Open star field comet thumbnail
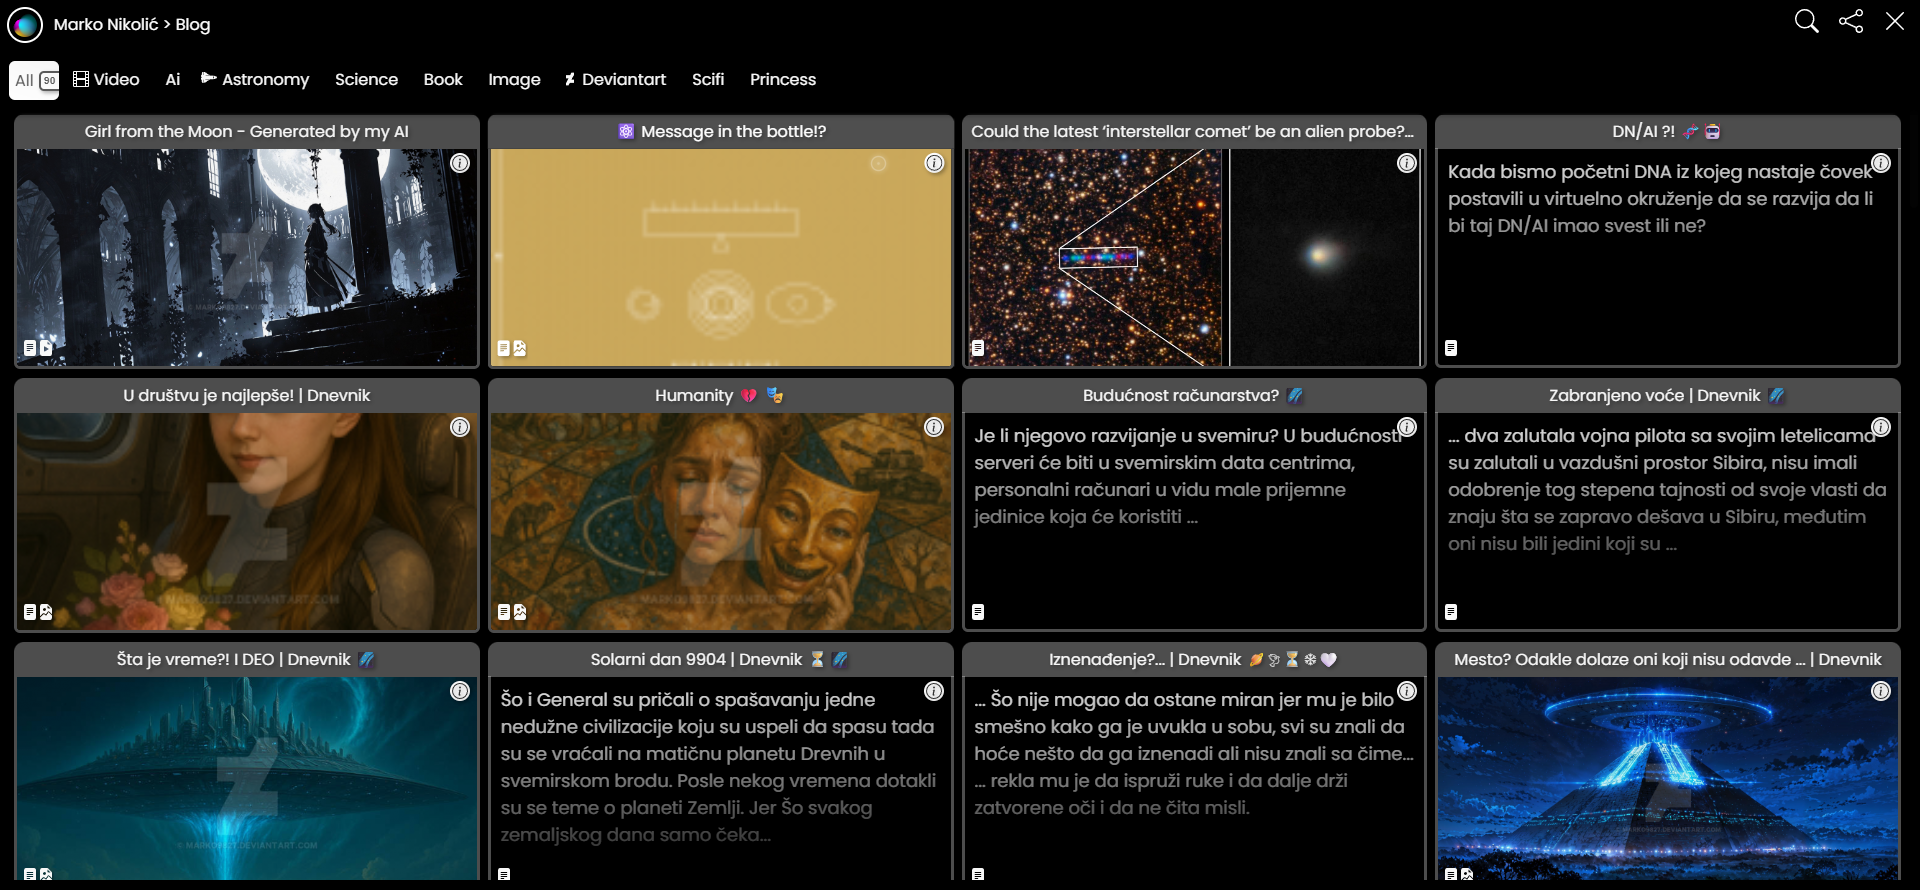 [1194, 258]
